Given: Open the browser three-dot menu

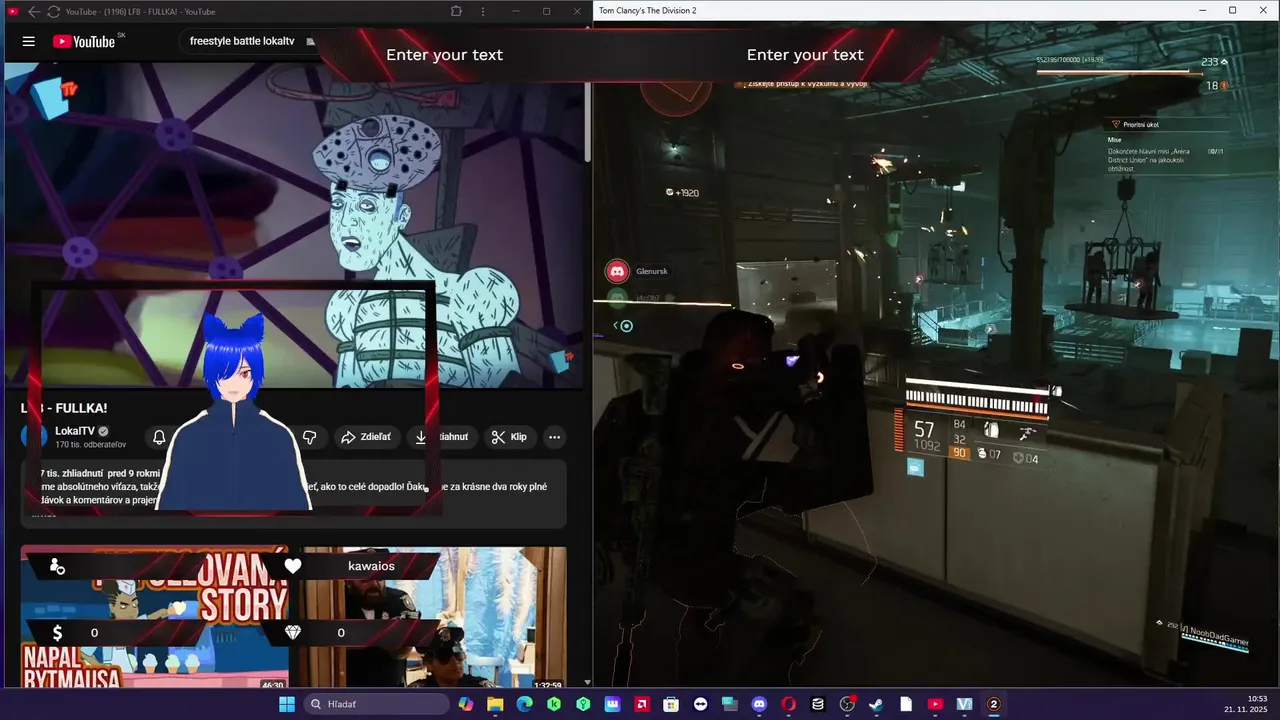Looking at the screenshot, I should [483, 11].
